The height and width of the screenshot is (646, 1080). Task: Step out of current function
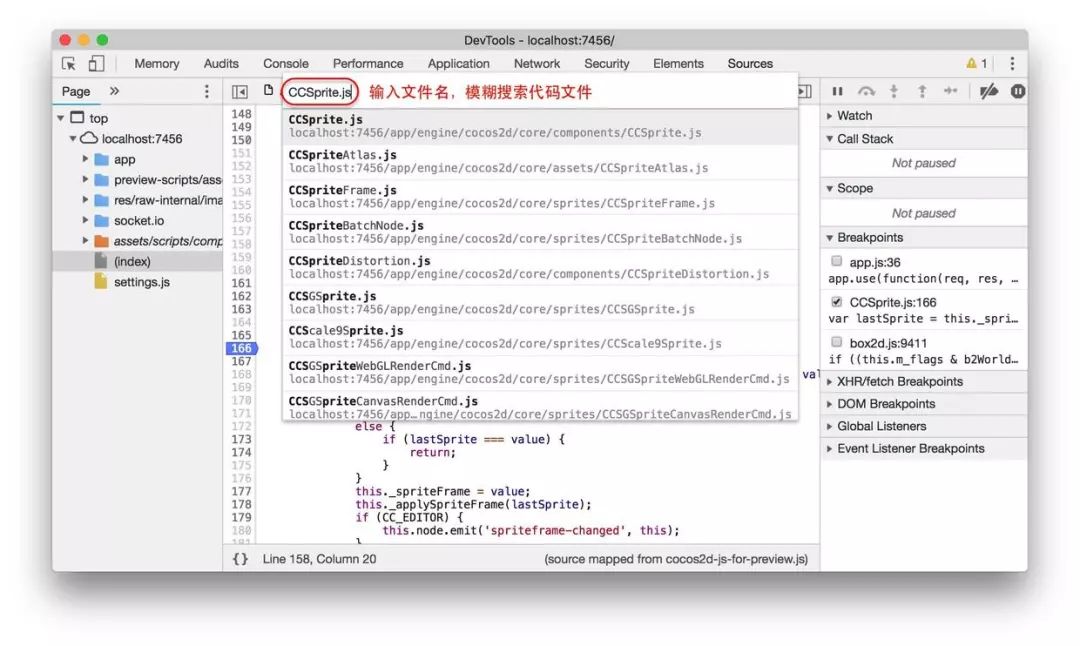922,91
